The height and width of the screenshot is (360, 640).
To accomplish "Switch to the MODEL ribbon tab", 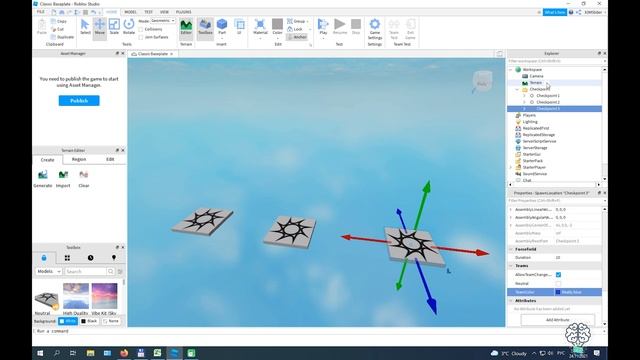I will click(x=131, y=12).
